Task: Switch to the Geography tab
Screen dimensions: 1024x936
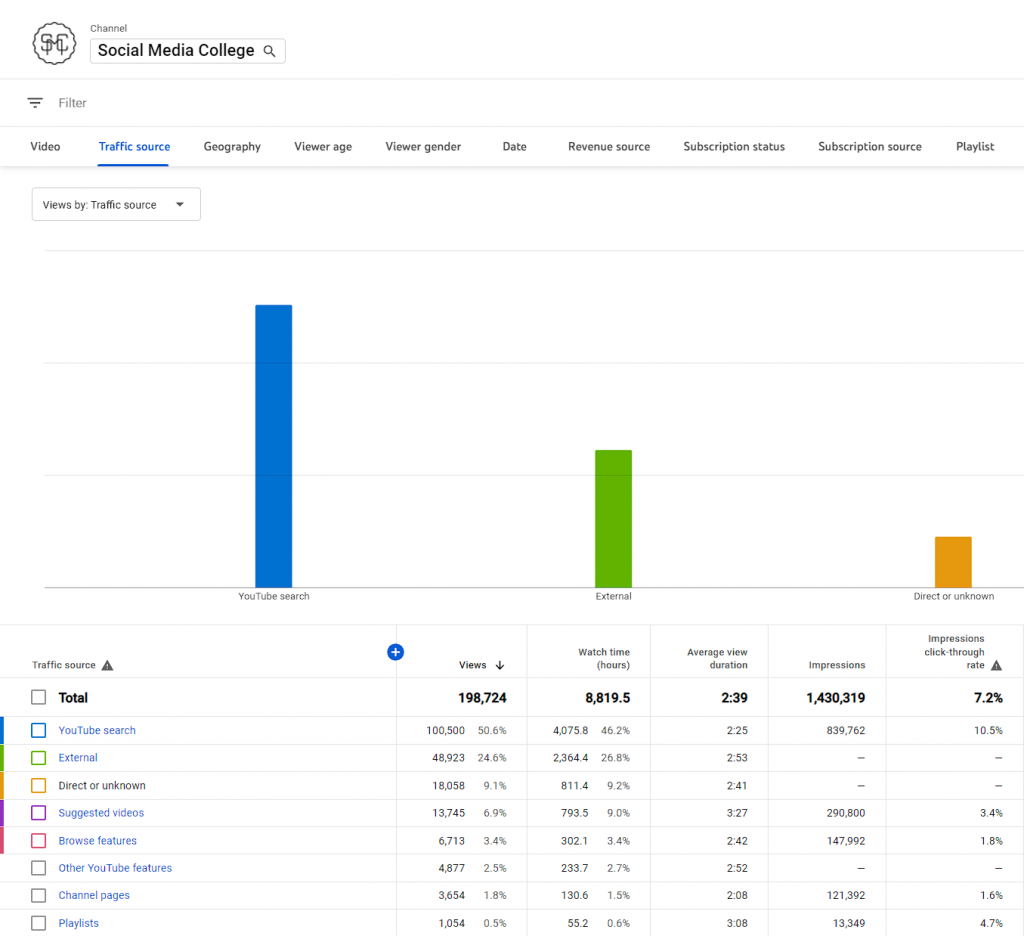Action: [232, 147]
